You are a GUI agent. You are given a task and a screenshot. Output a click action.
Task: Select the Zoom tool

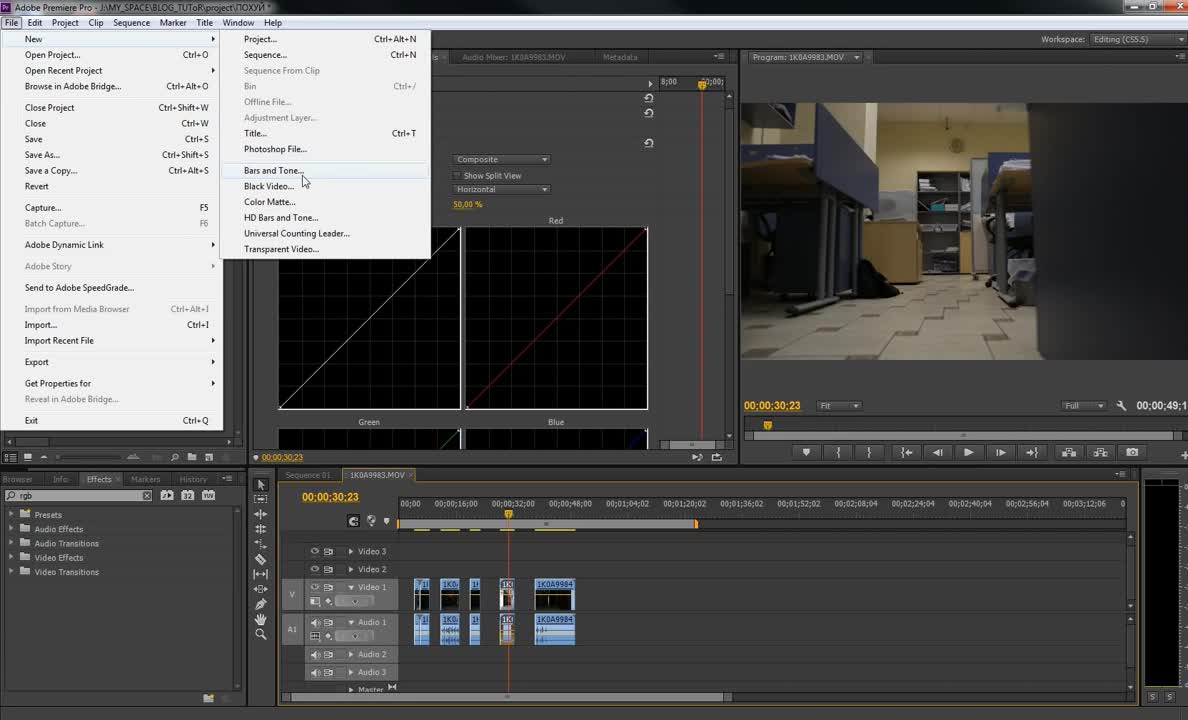261,634
